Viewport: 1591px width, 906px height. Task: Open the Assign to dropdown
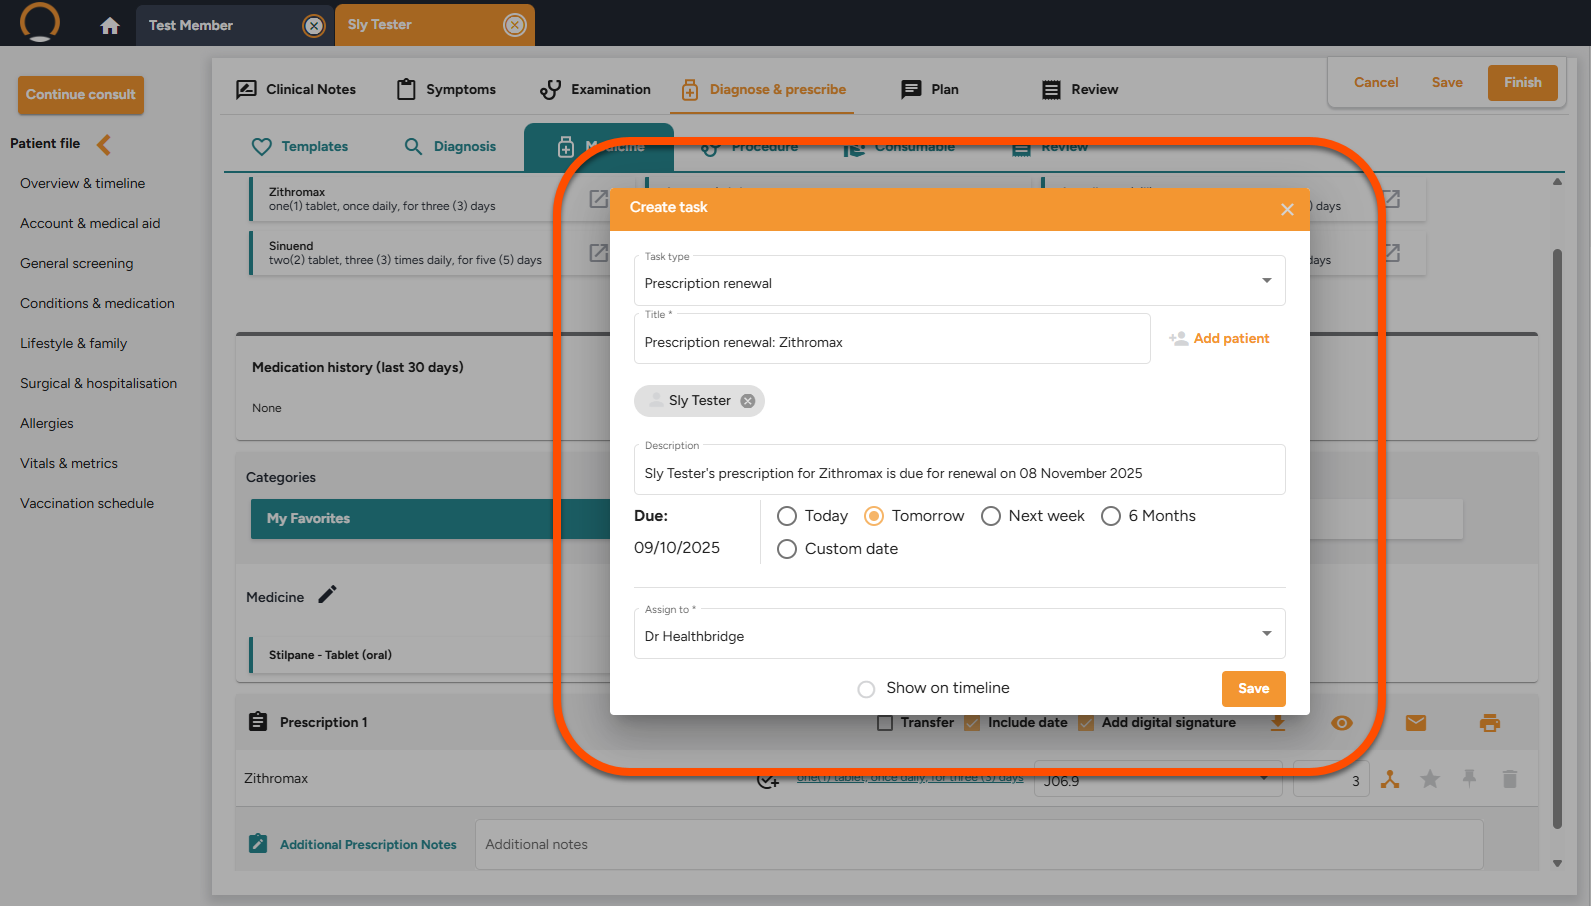(960, 634)
